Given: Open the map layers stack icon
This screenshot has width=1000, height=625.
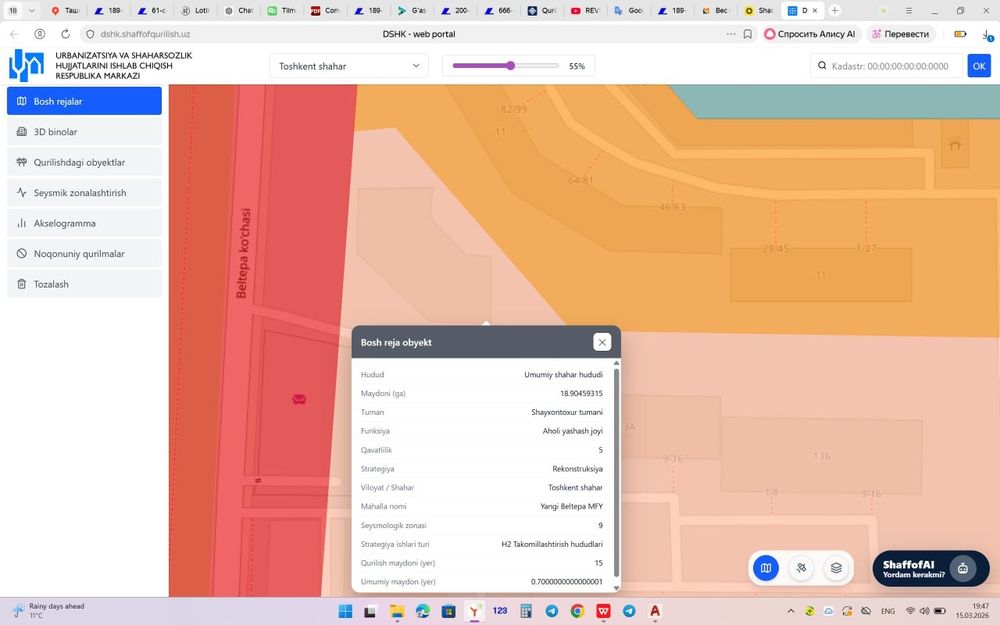Looking at the screenshot, I should coord(836,568).
